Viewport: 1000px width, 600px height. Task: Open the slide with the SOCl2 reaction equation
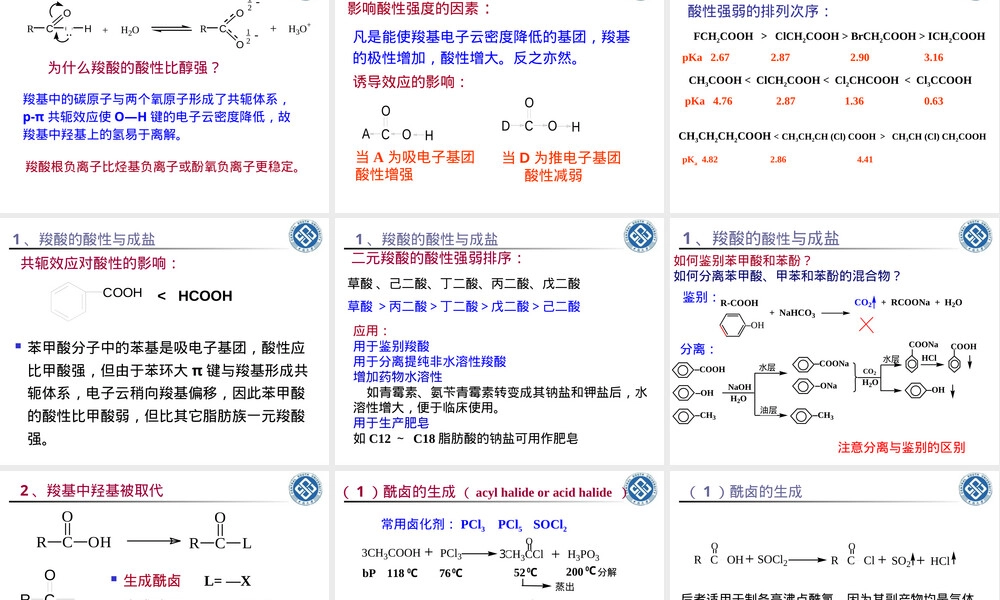(x=834, y=535)
